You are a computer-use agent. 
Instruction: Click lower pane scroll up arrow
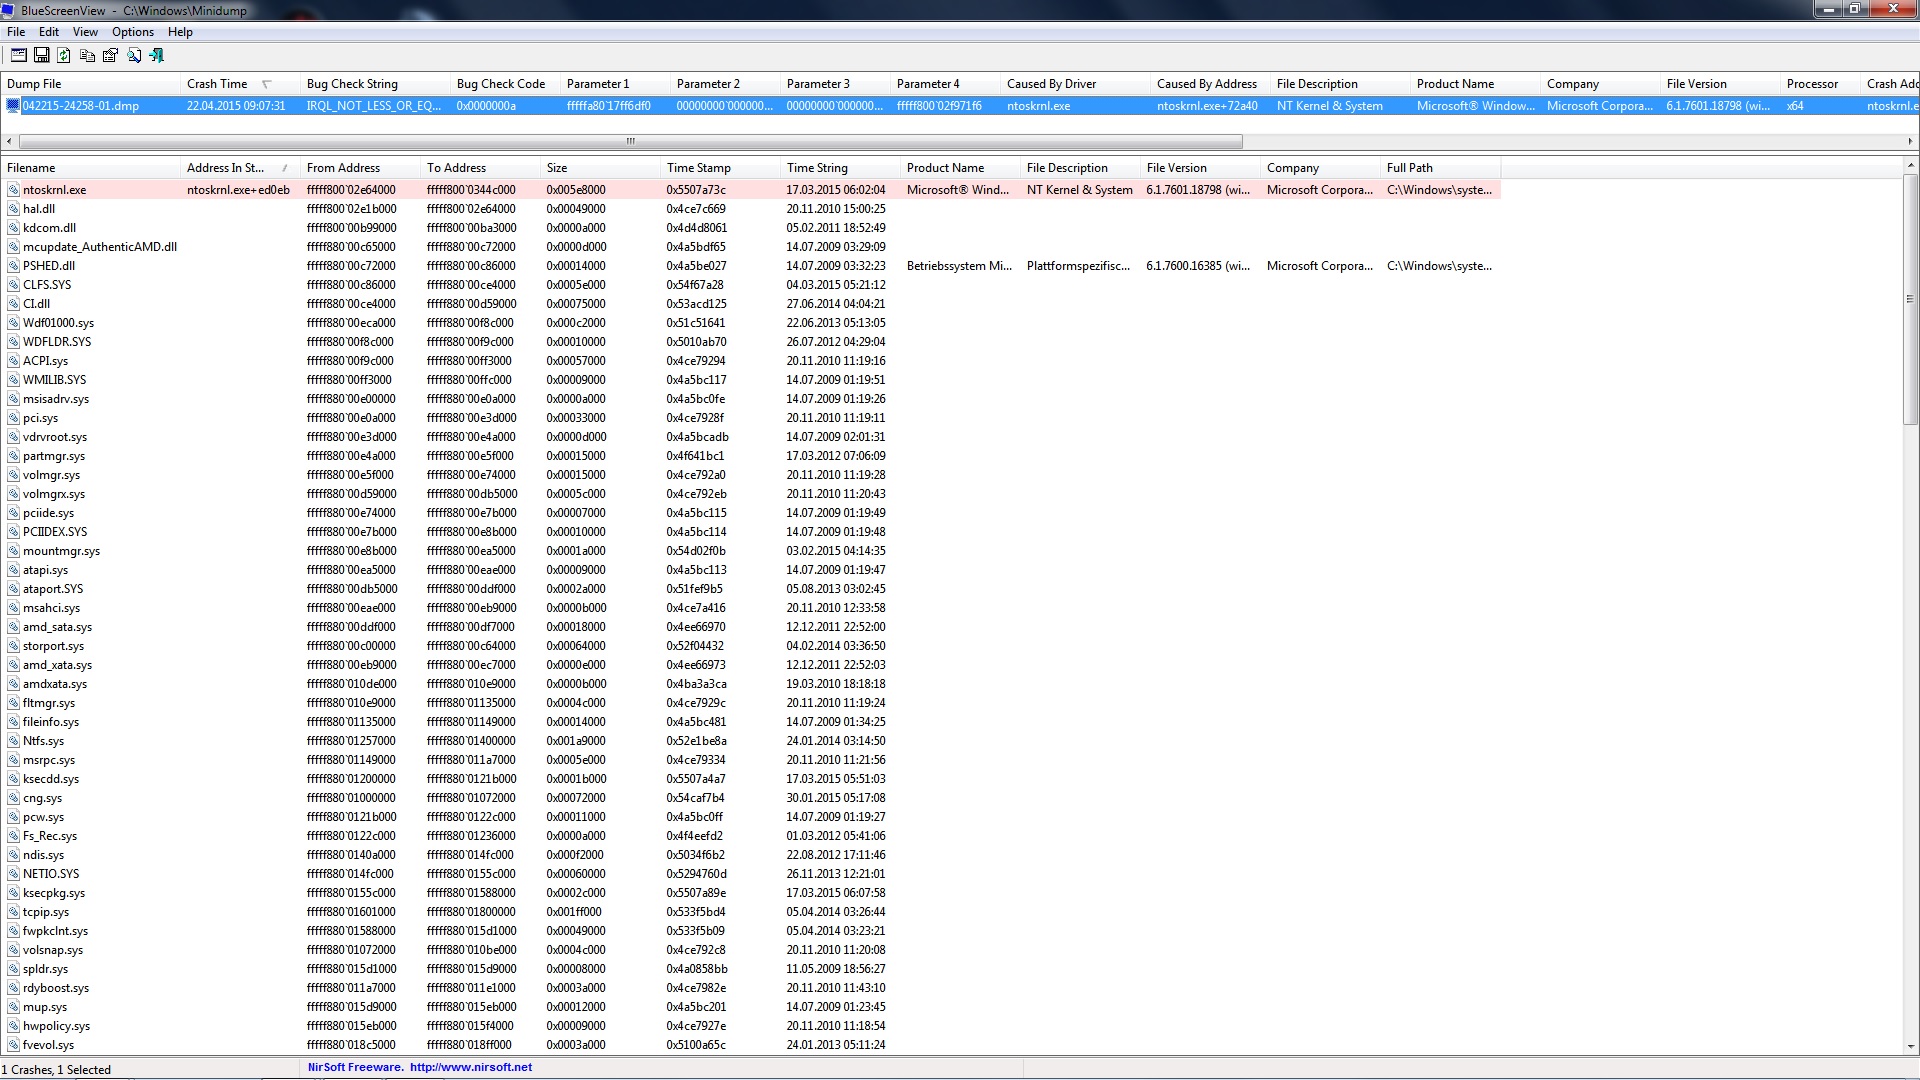pos(1911,165)
